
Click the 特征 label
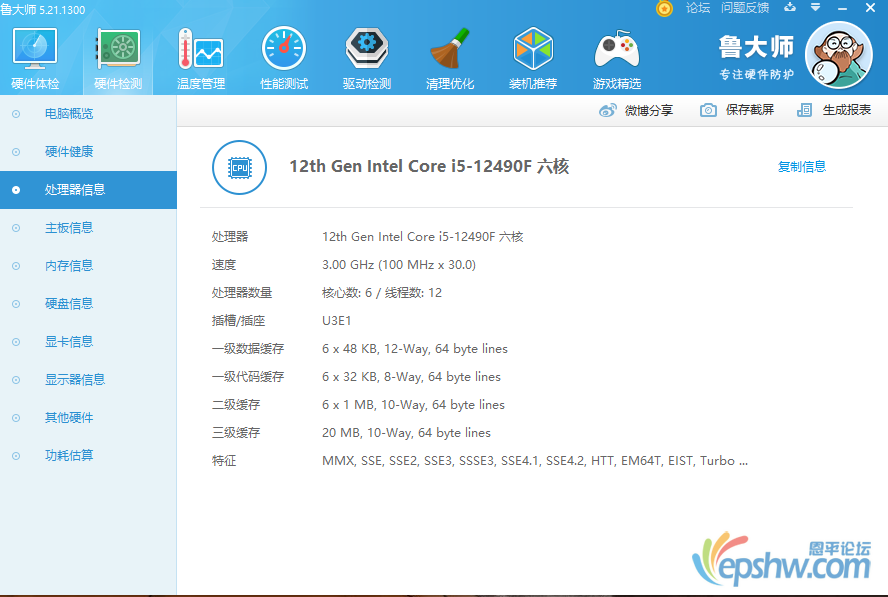224,461
